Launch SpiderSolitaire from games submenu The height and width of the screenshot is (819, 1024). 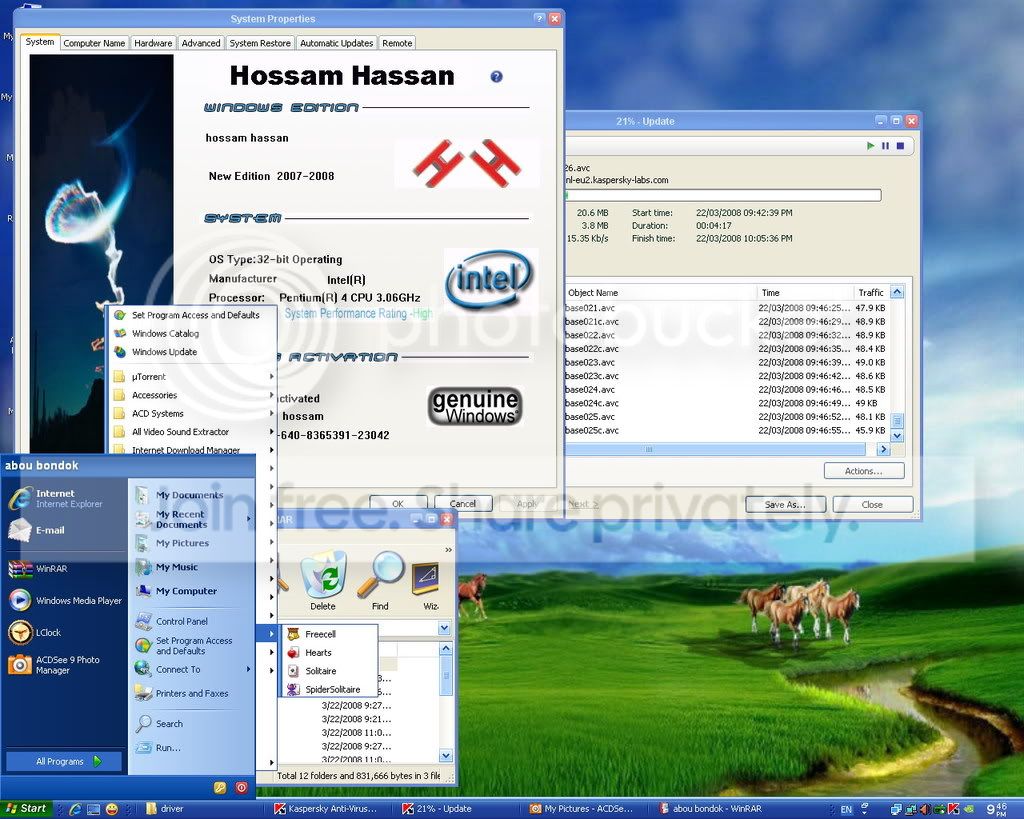coord(330,689)
